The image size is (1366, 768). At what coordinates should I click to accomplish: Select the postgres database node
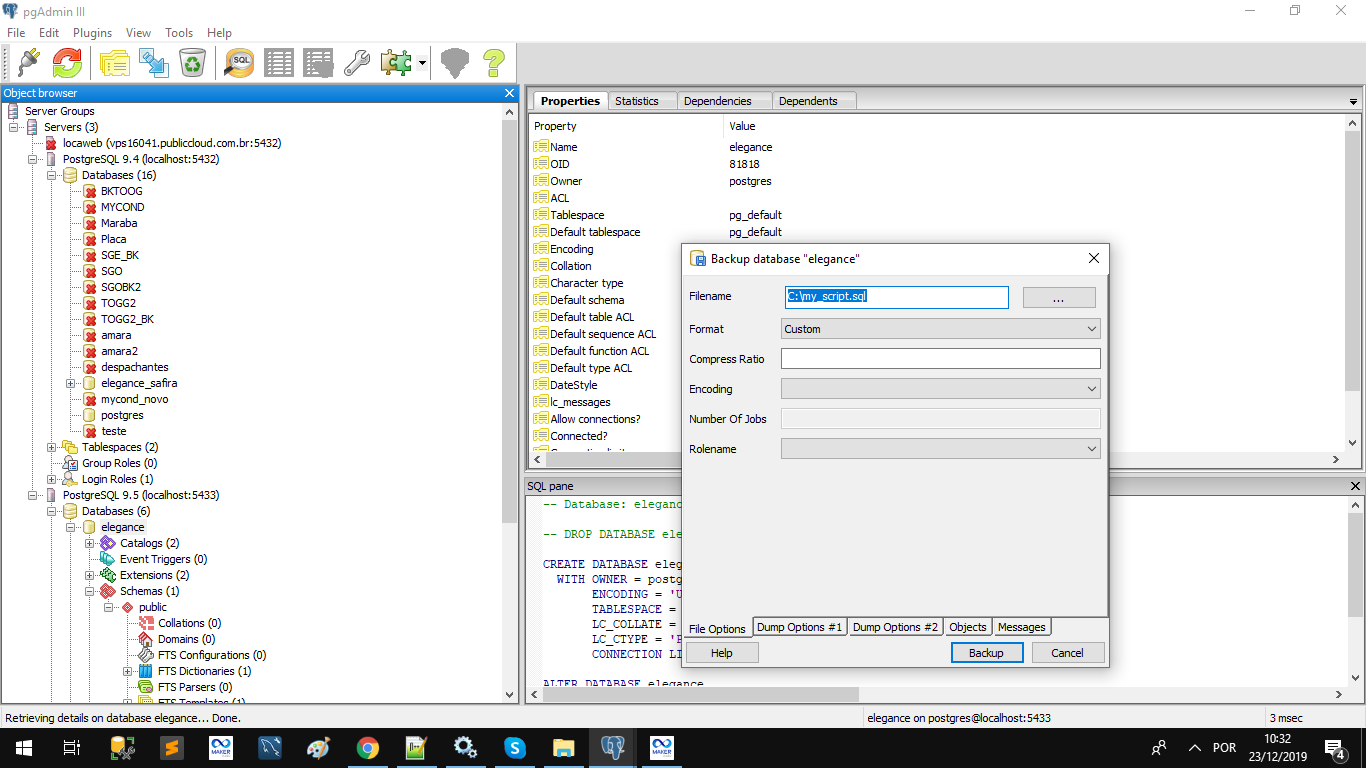point(122,415)
